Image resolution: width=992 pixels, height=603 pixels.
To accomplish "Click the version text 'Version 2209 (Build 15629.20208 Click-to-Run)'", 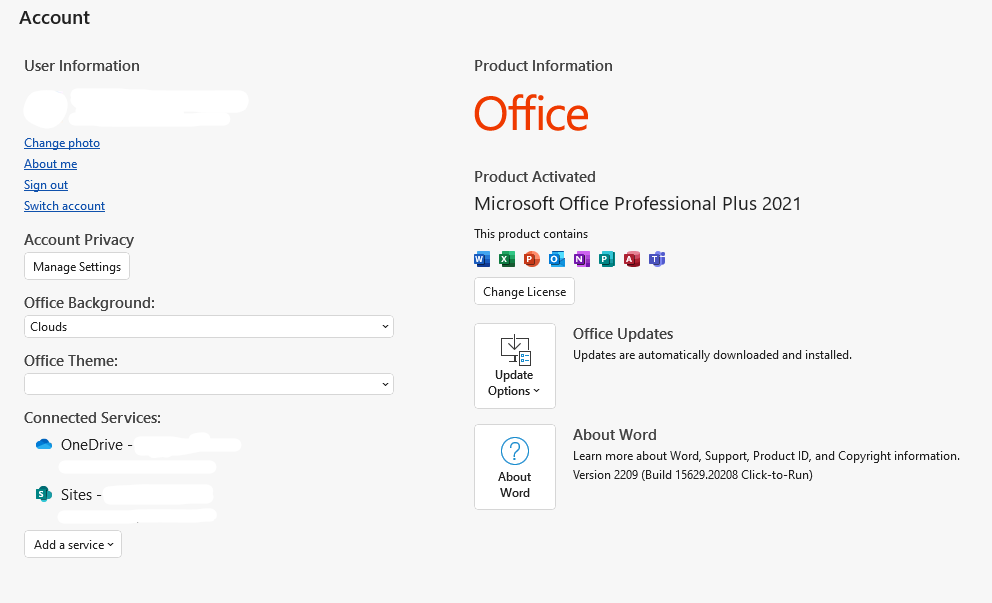I will tap(693, 475).
